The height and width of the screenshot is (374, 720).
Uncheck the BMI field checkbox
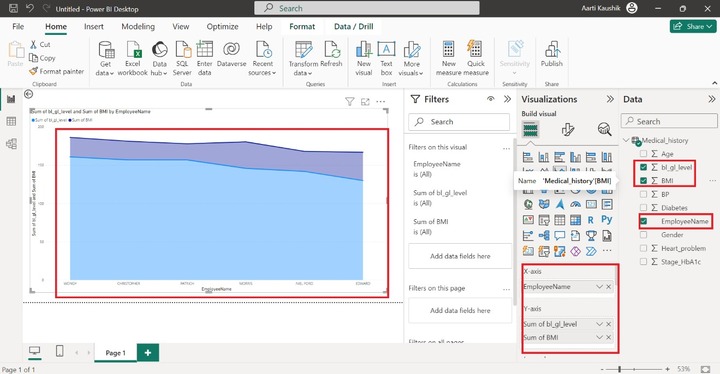(x=643, y=181)
